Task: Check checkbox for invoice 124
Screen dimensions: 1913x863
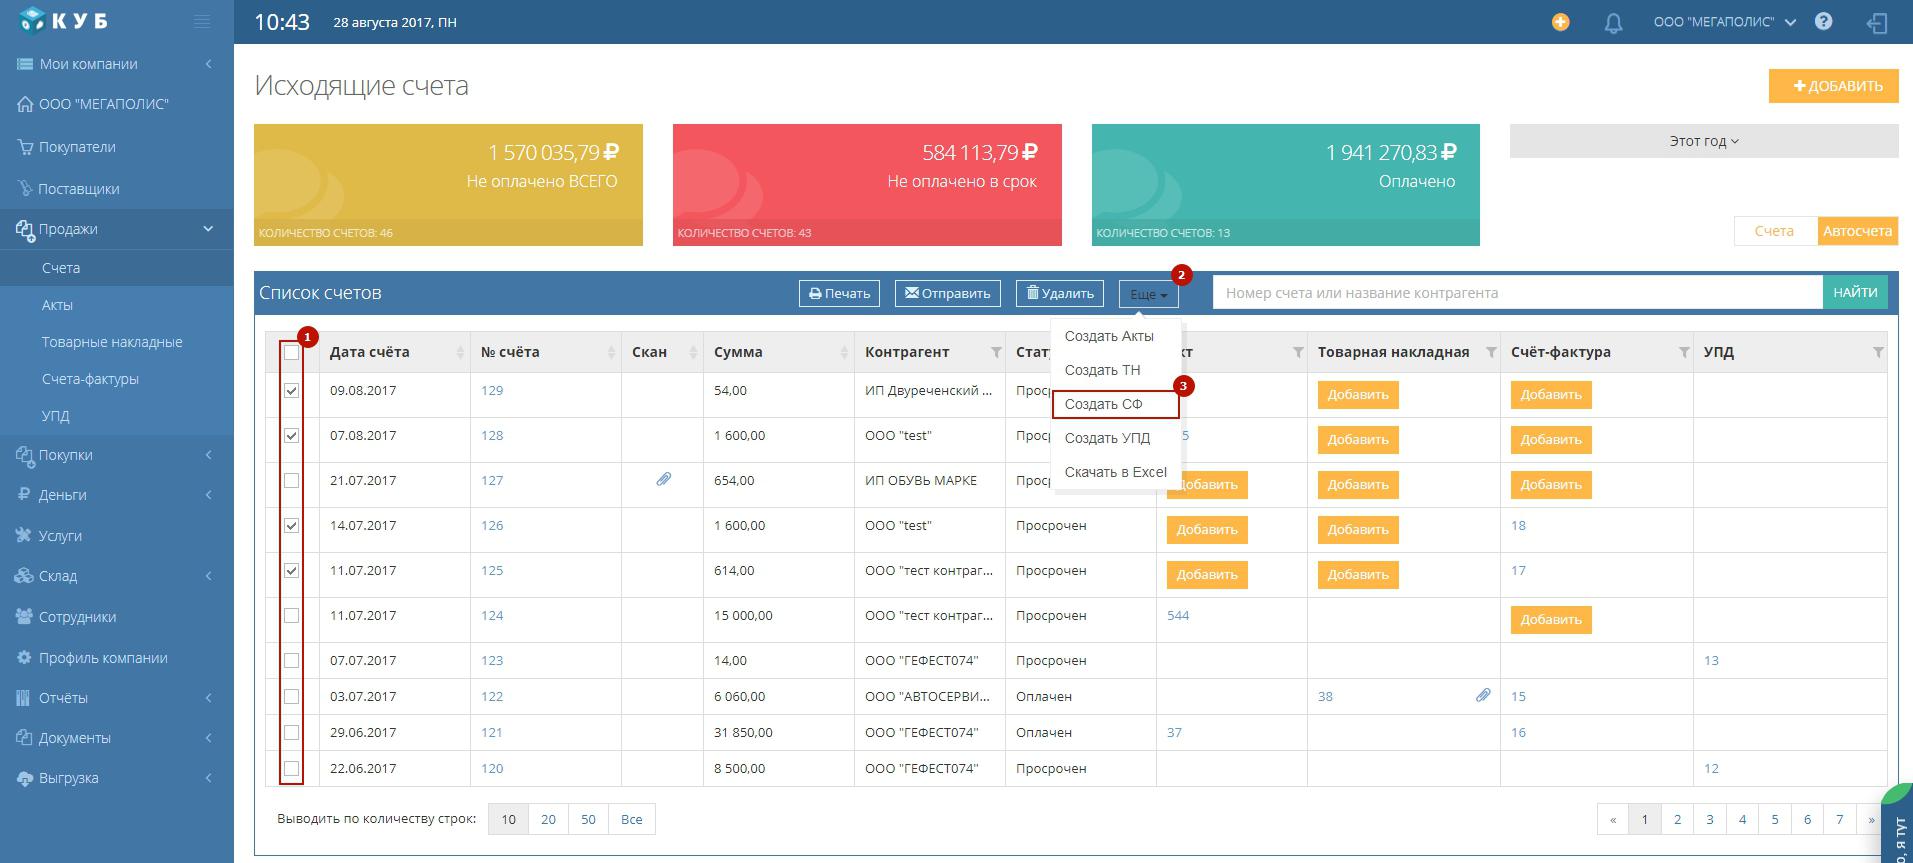Action: [291, 615]
